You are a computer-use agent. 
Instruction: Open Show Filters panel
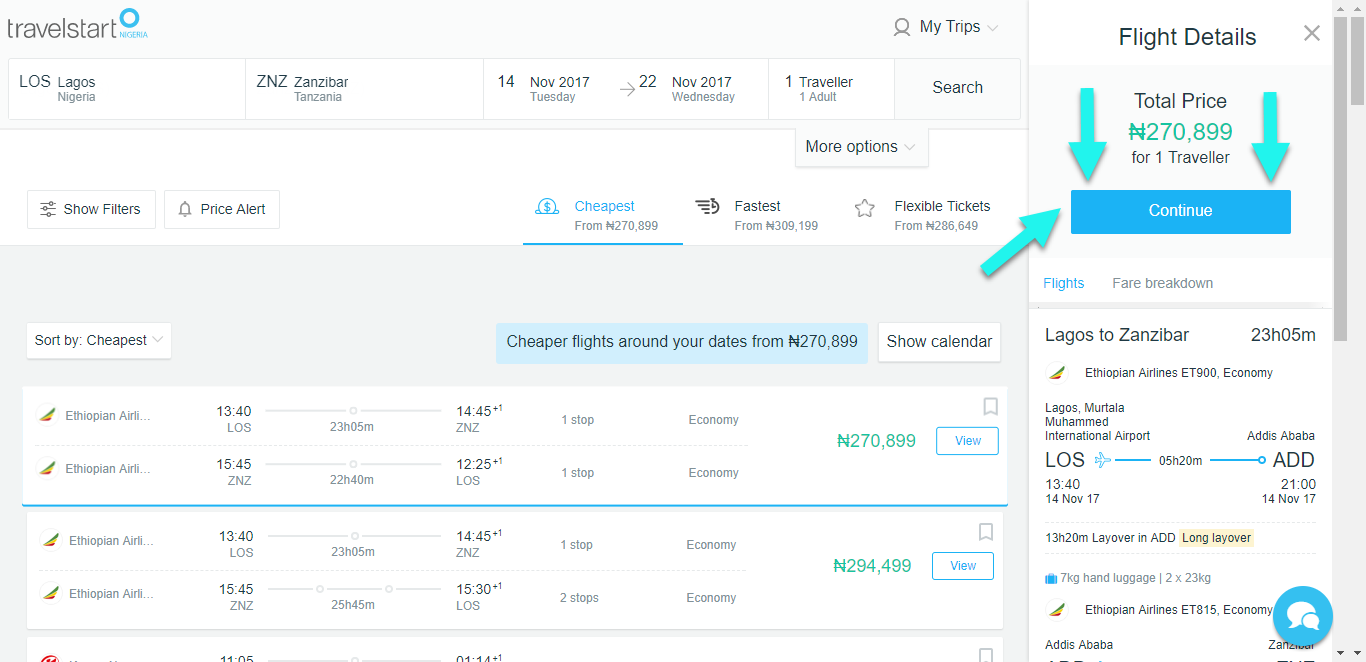pos(91,209)
